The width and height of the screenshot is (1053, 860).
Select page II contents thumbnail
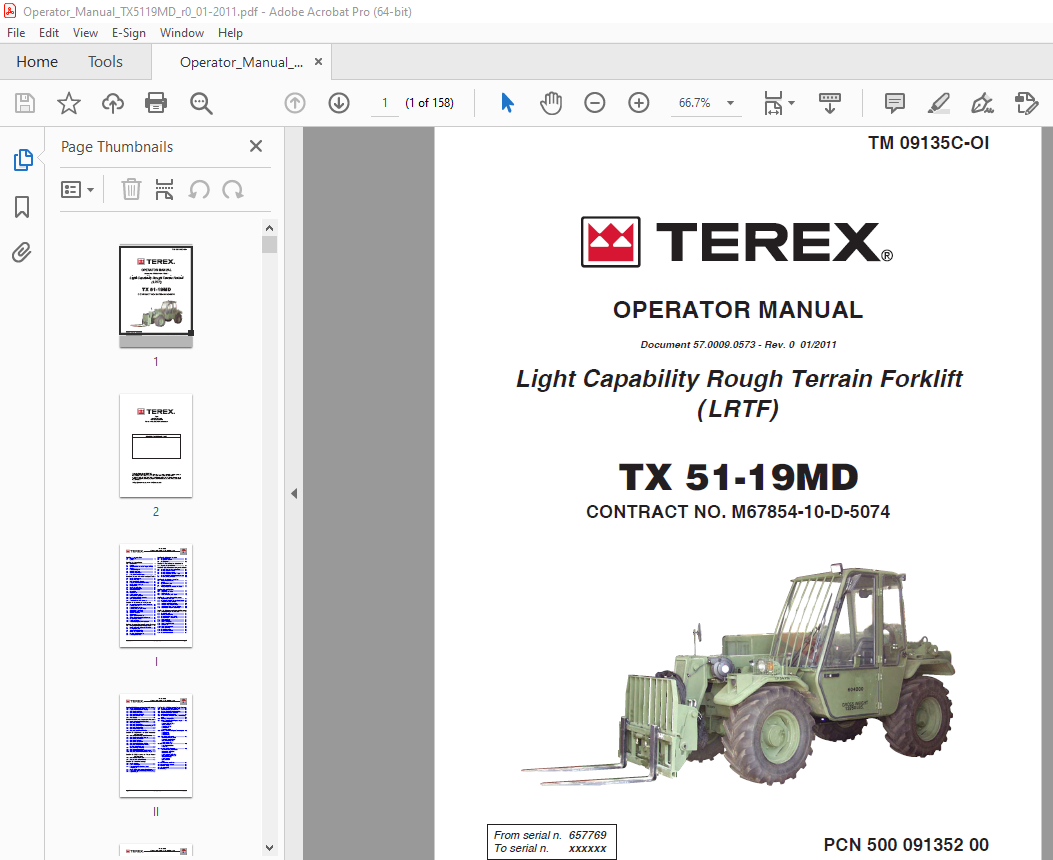point(156,746)
